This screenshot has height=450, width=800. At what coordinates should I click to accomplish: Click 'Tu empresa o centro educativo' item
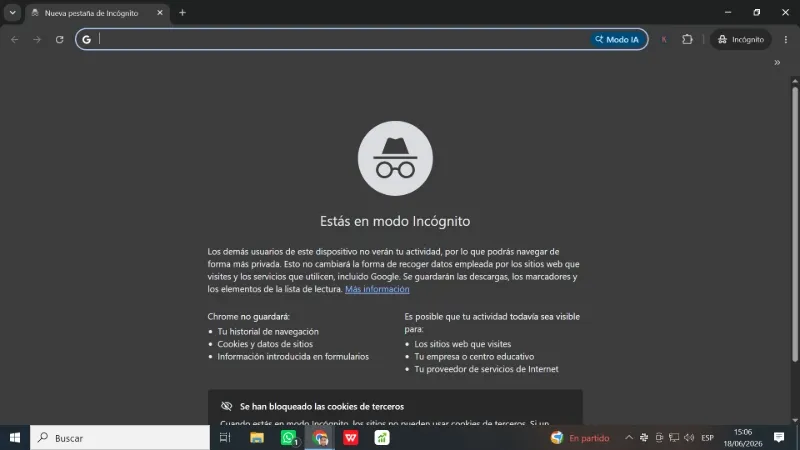(474, 357)
